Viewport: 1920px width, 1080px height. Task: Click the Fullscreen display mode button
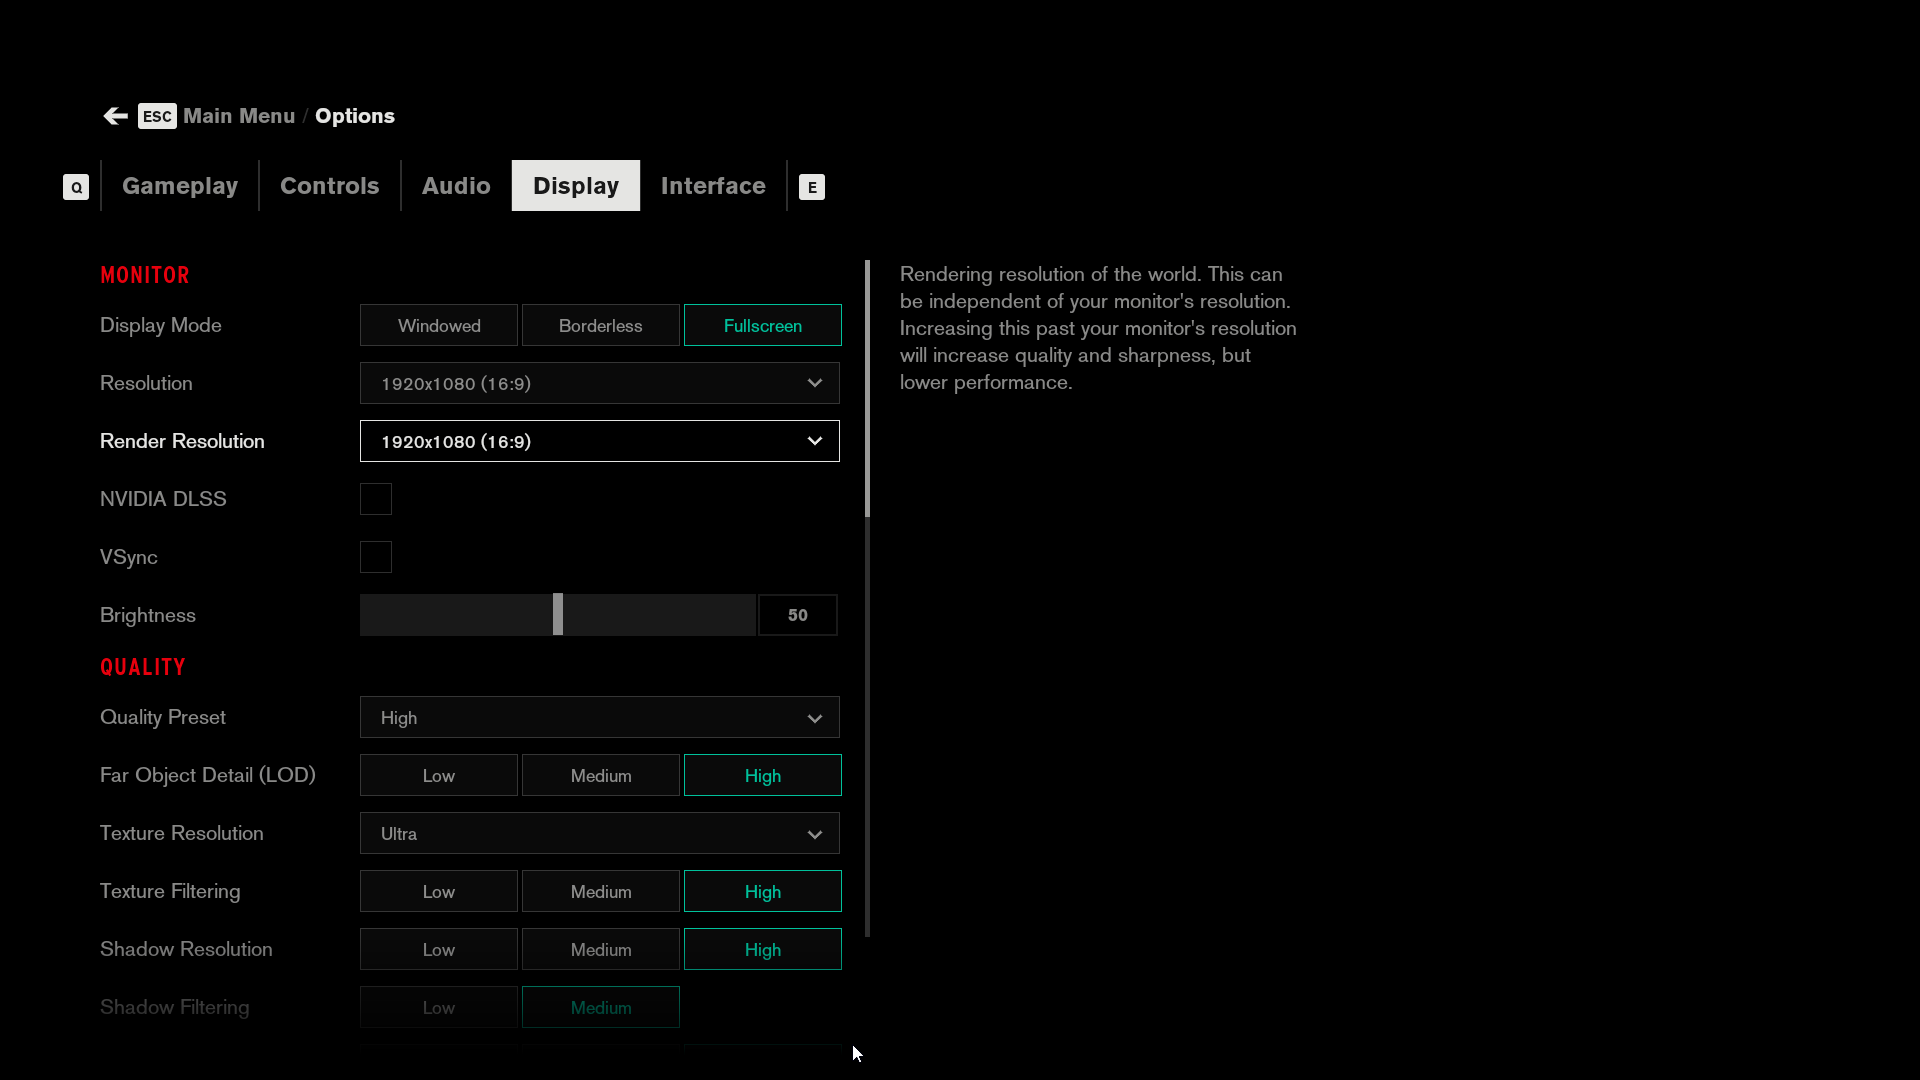(x=762, y=326)
